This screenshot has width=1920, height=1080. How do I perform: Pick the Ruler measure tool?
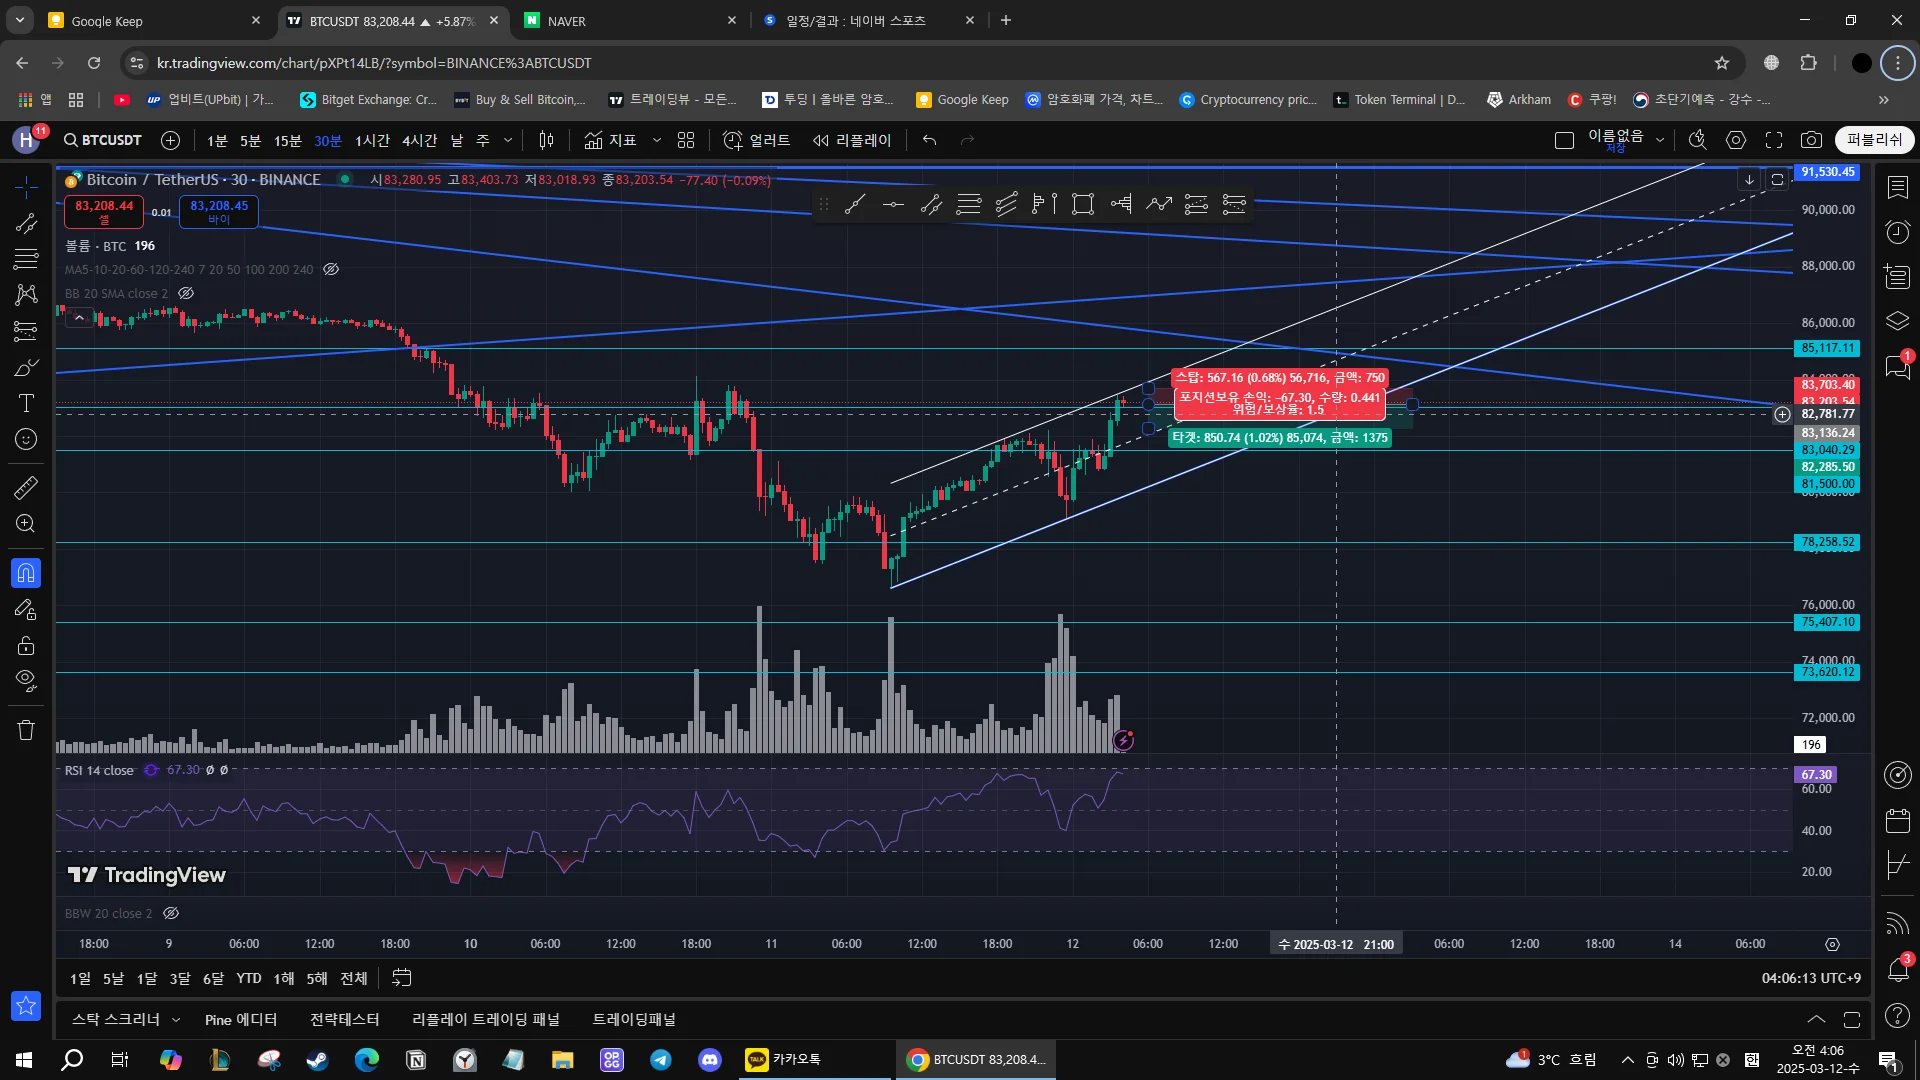[x=26, y=487]
